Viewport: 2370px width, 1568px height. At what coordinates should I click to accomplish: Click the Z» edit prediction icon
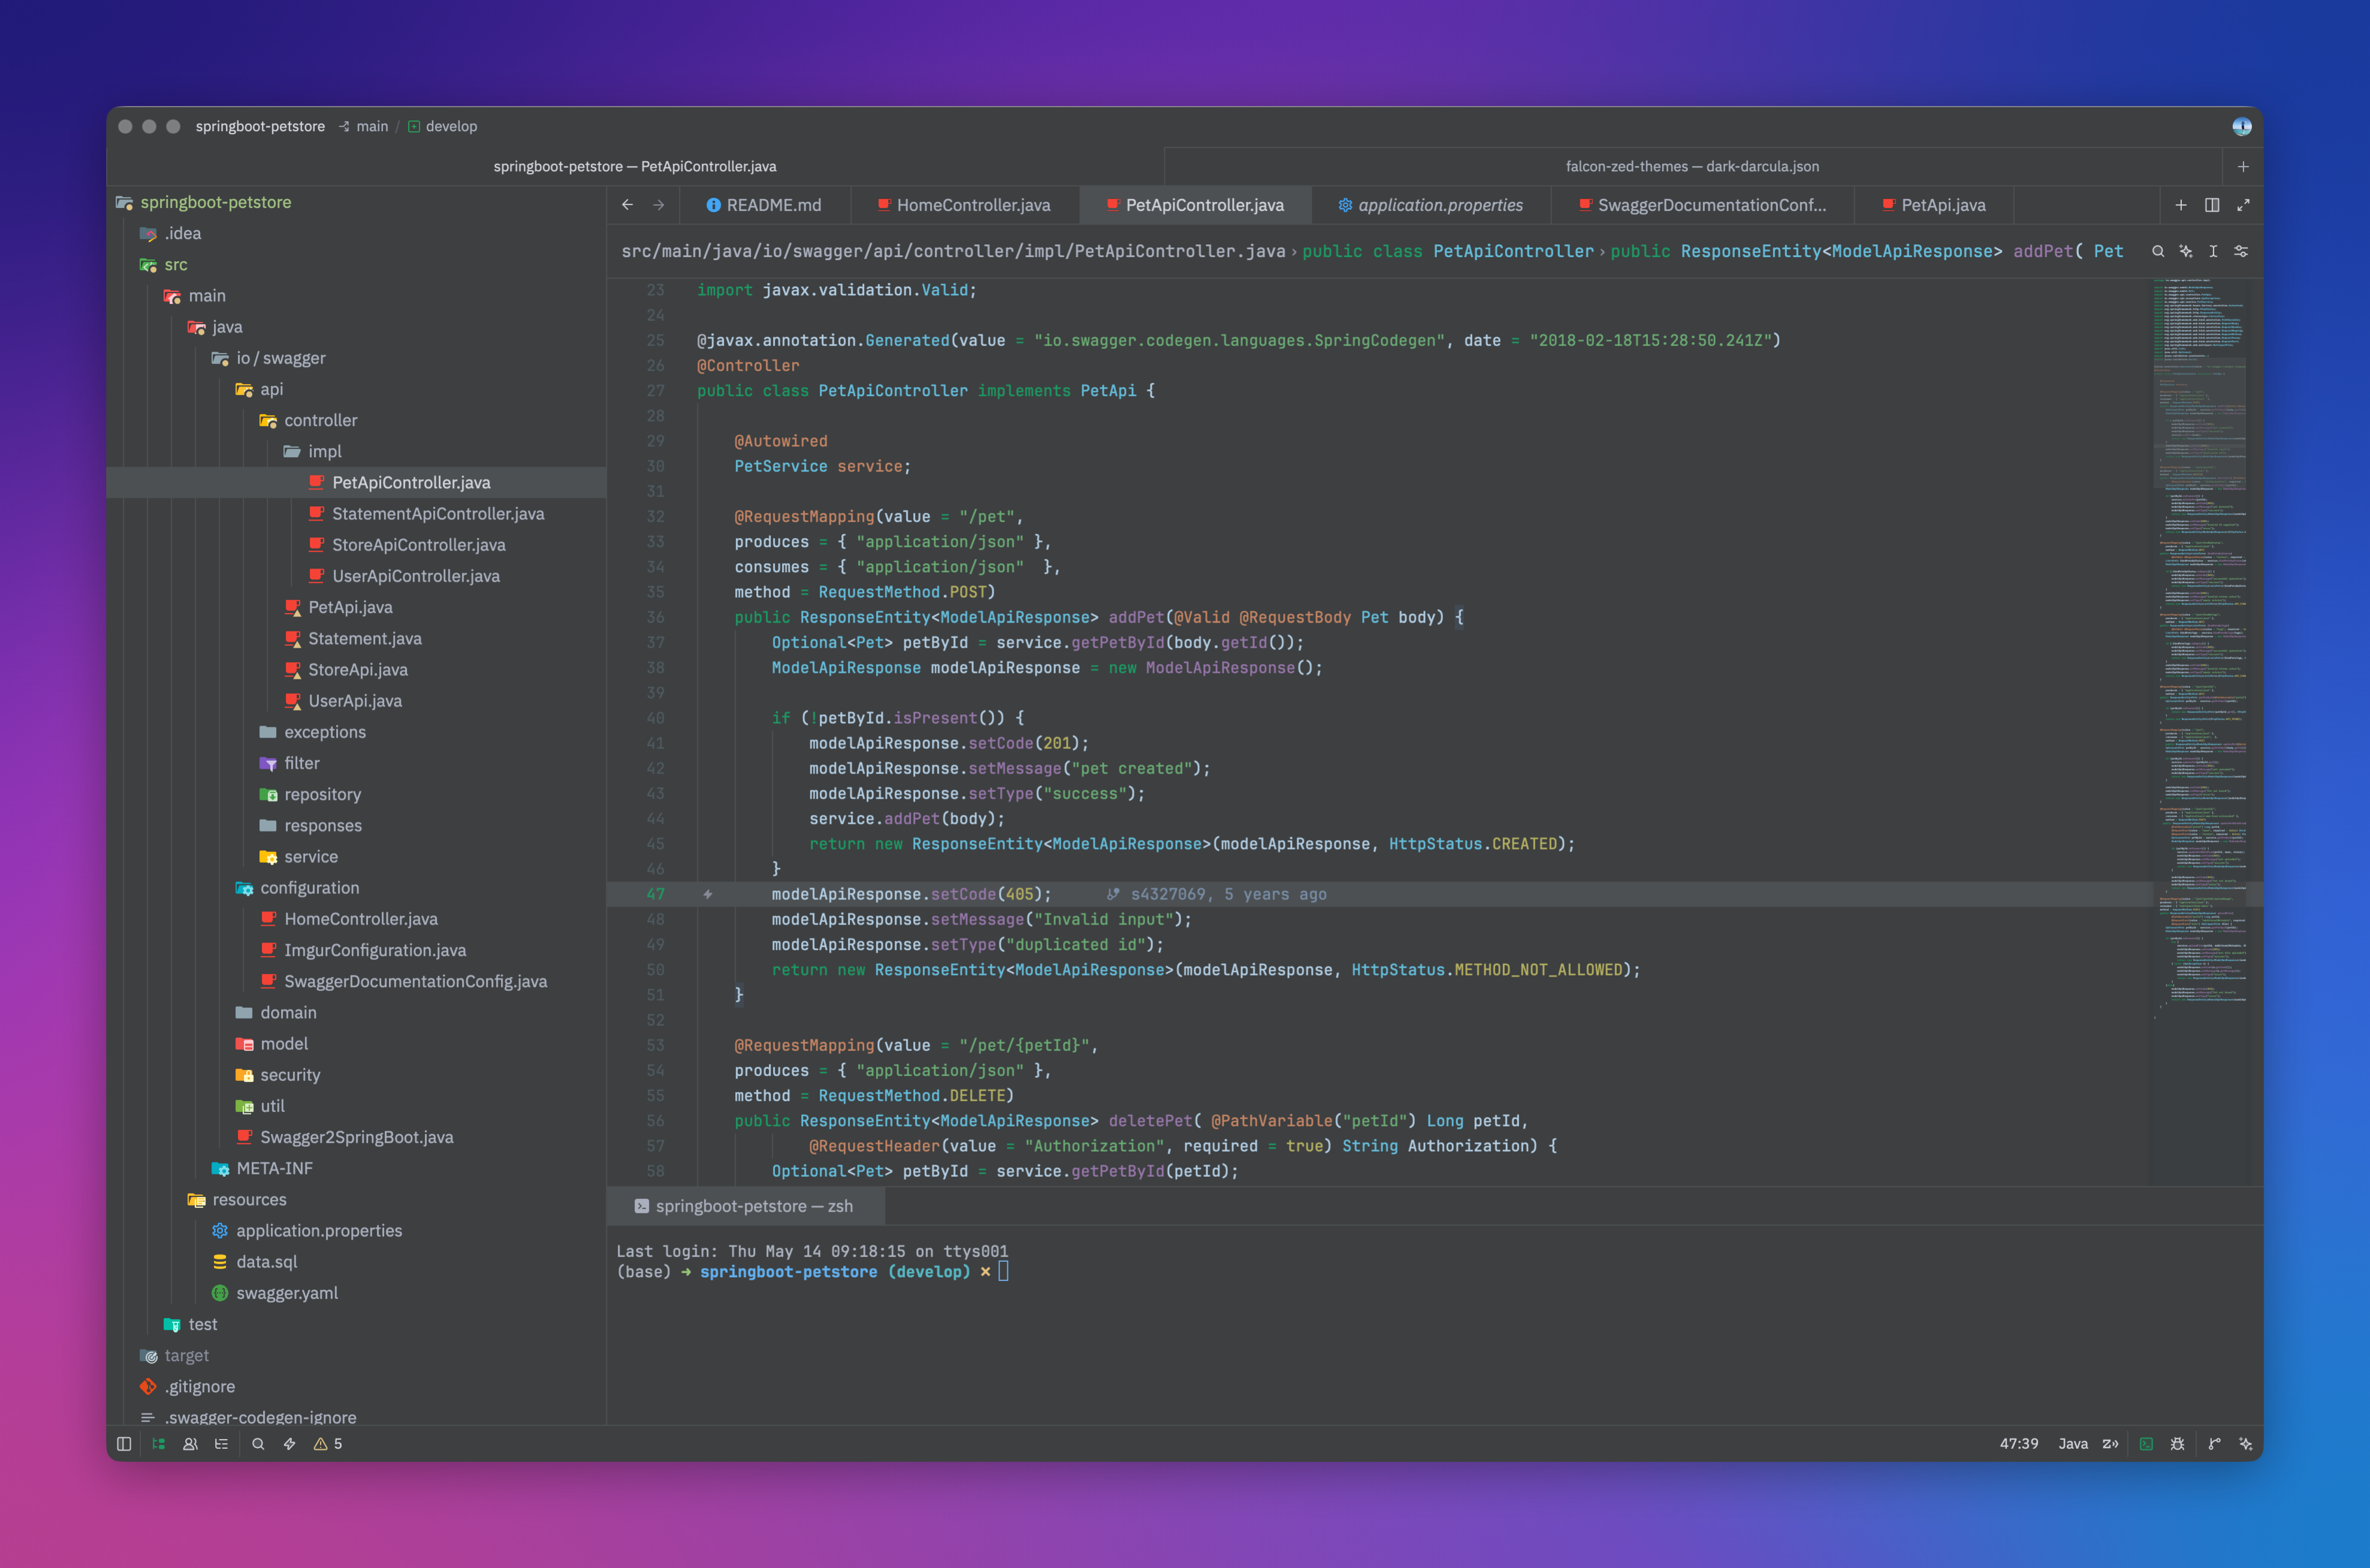pos(2110,1443)
